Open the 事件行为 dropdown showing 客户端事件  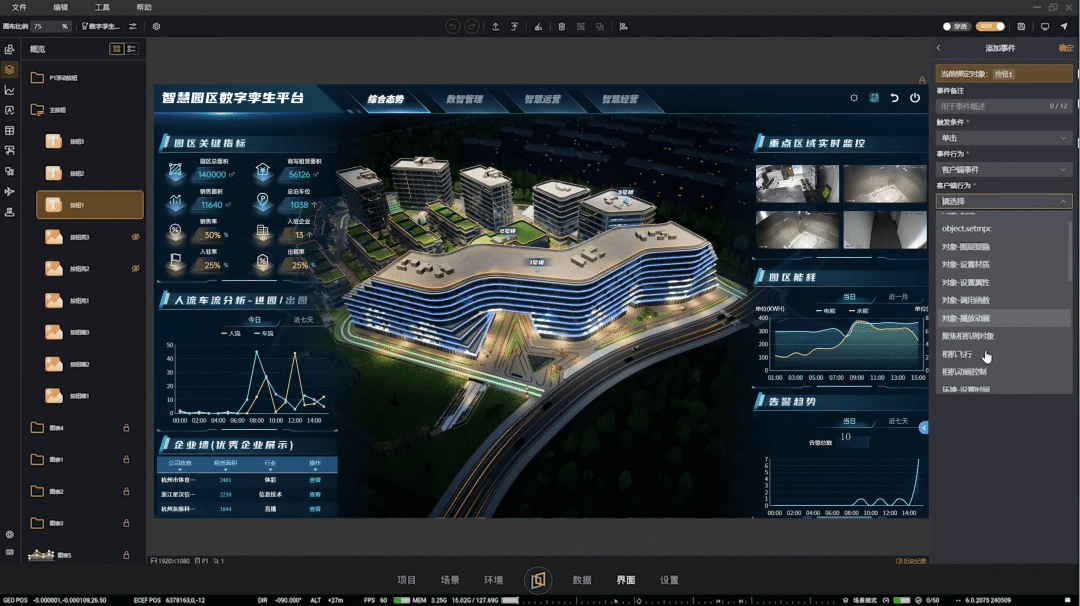tap(1003, 169)
